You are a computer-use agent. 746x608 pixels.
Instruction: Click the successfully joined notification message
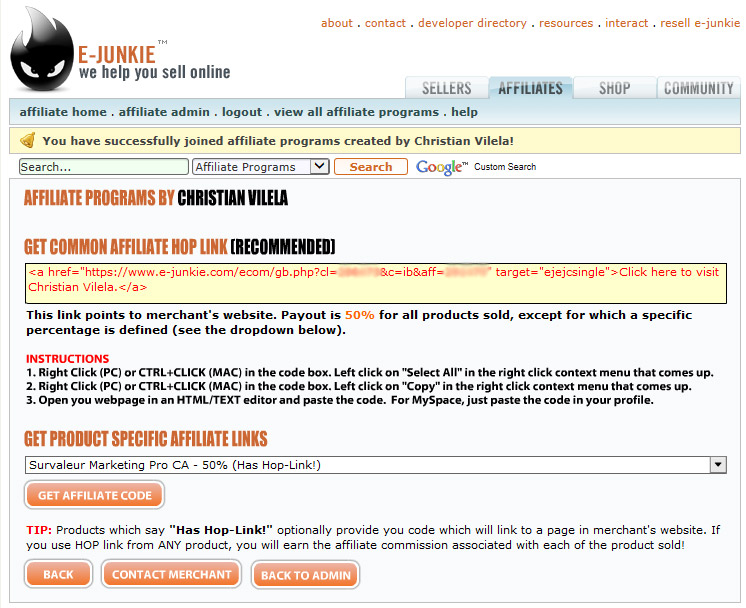(278, 141)
